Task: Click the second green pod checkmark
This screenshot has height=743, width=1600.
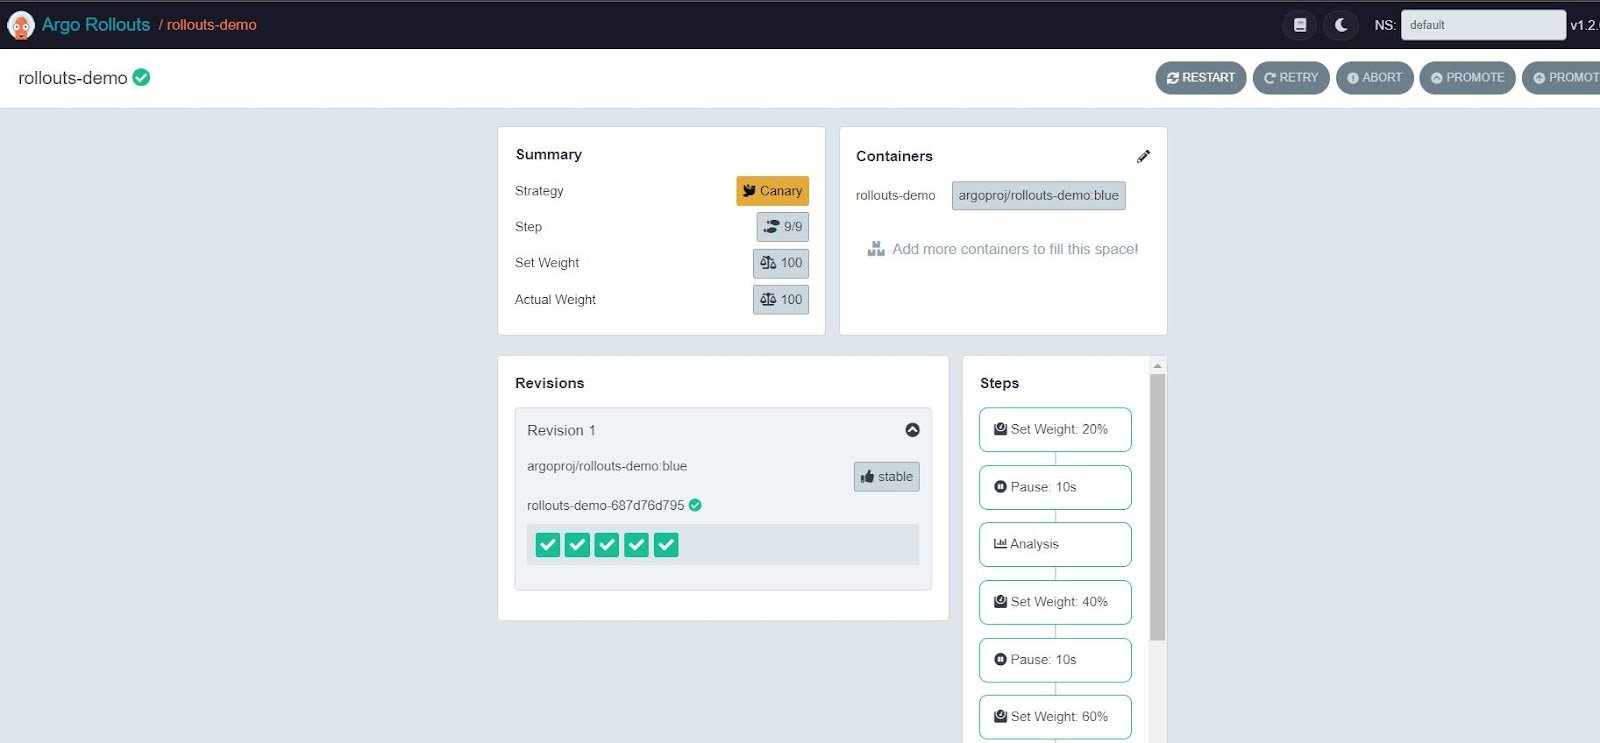Action: [x=577, y=545]
